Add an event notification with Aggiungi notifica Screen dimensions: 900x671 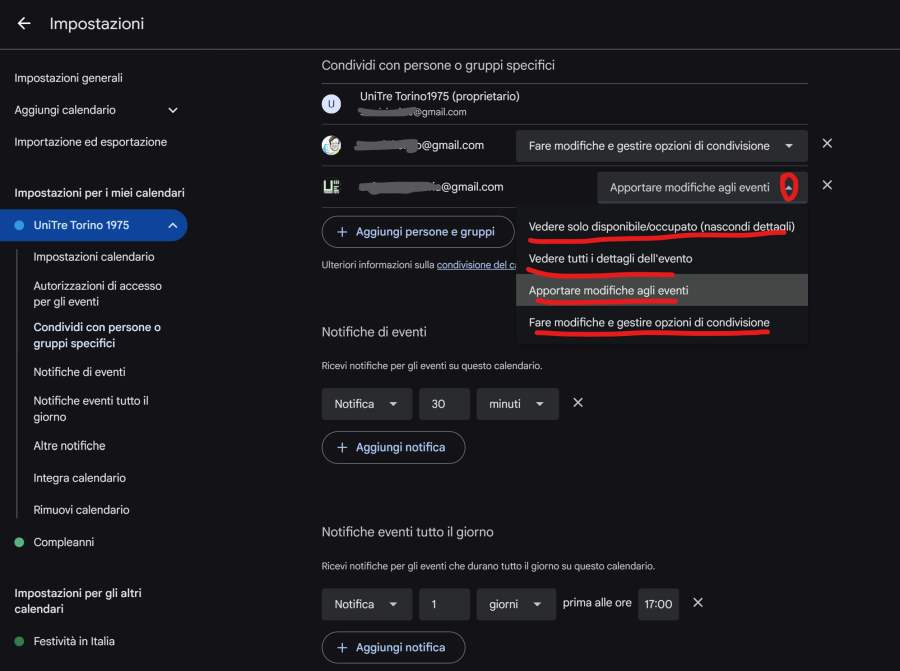coord(393,447)
